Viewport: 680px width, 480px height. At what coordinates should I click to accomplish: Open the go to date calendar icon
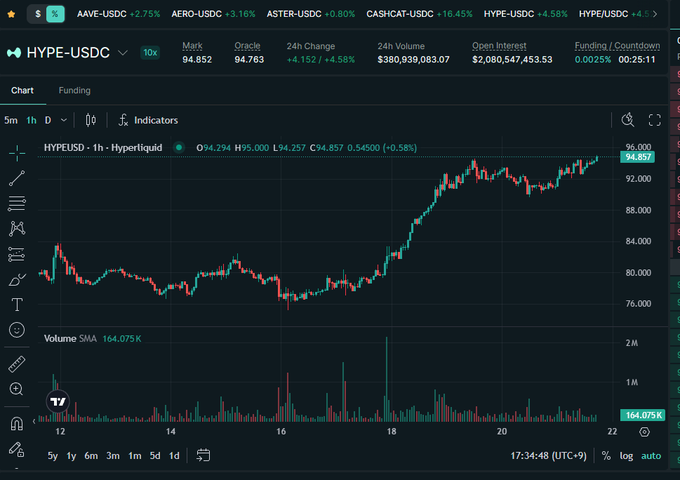pos(203,455)
